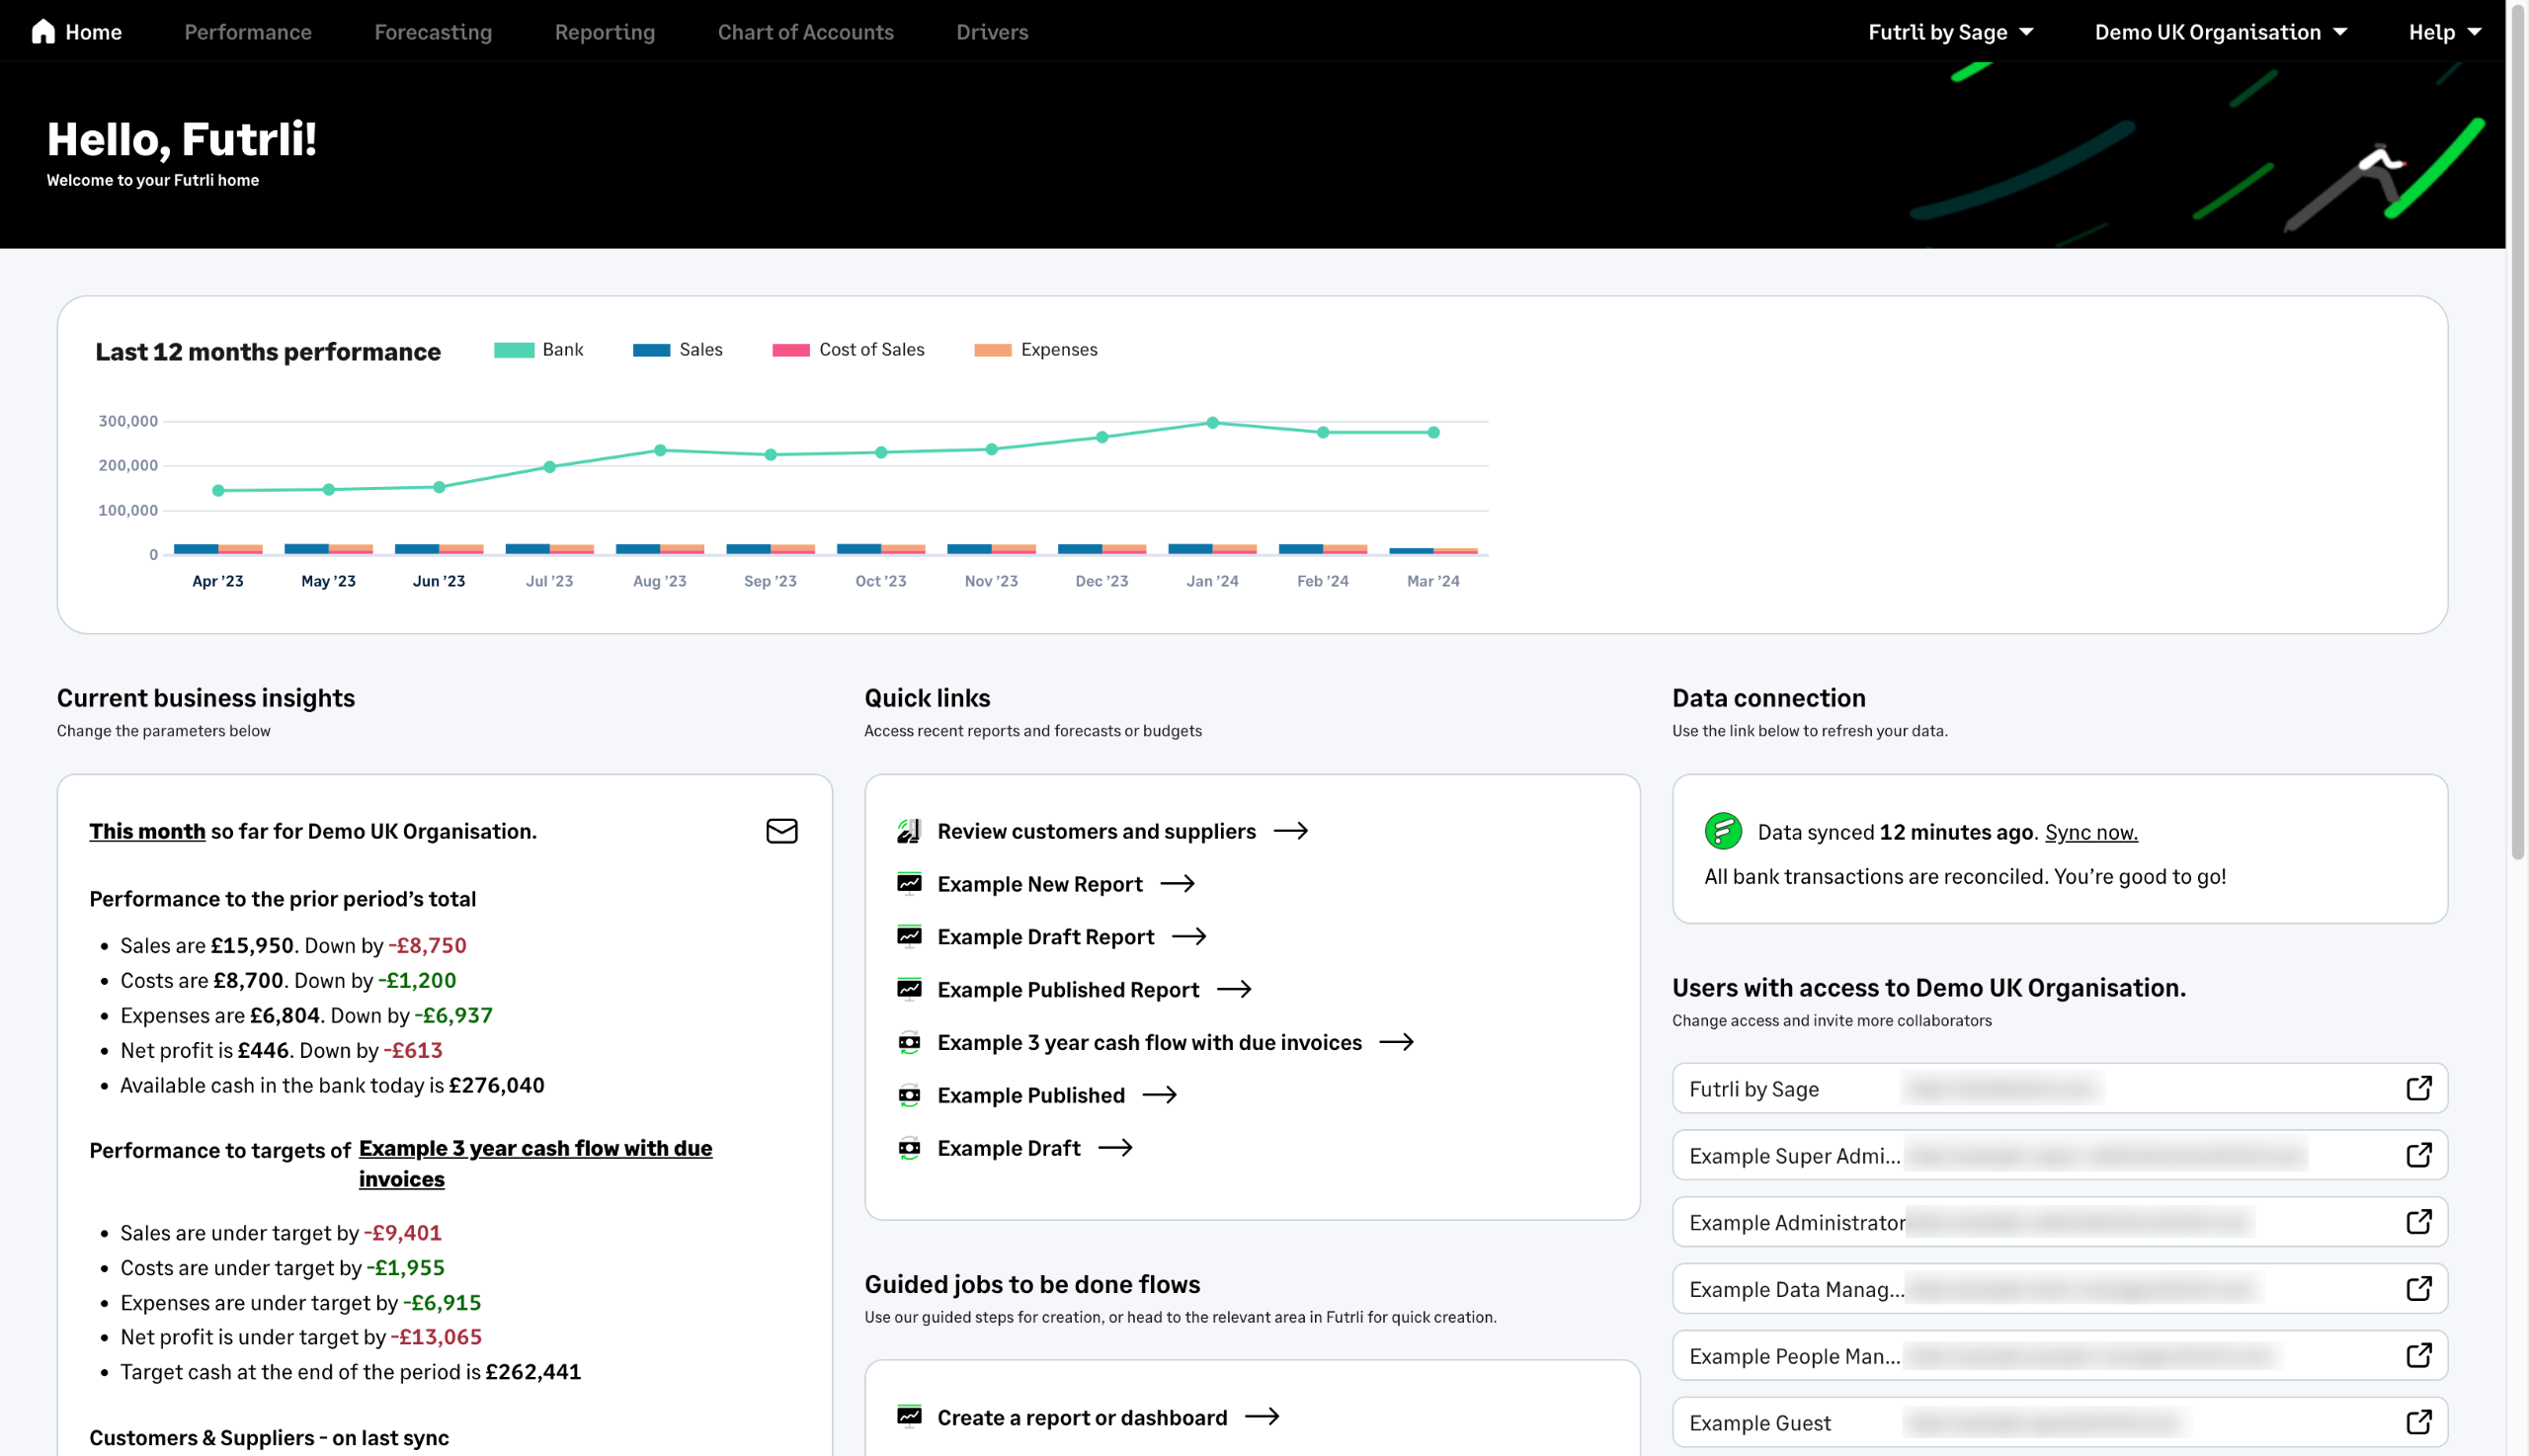Click the report icon beside Example New Report
This screenshot has height=1456, width=2529.
click(908, 883)
